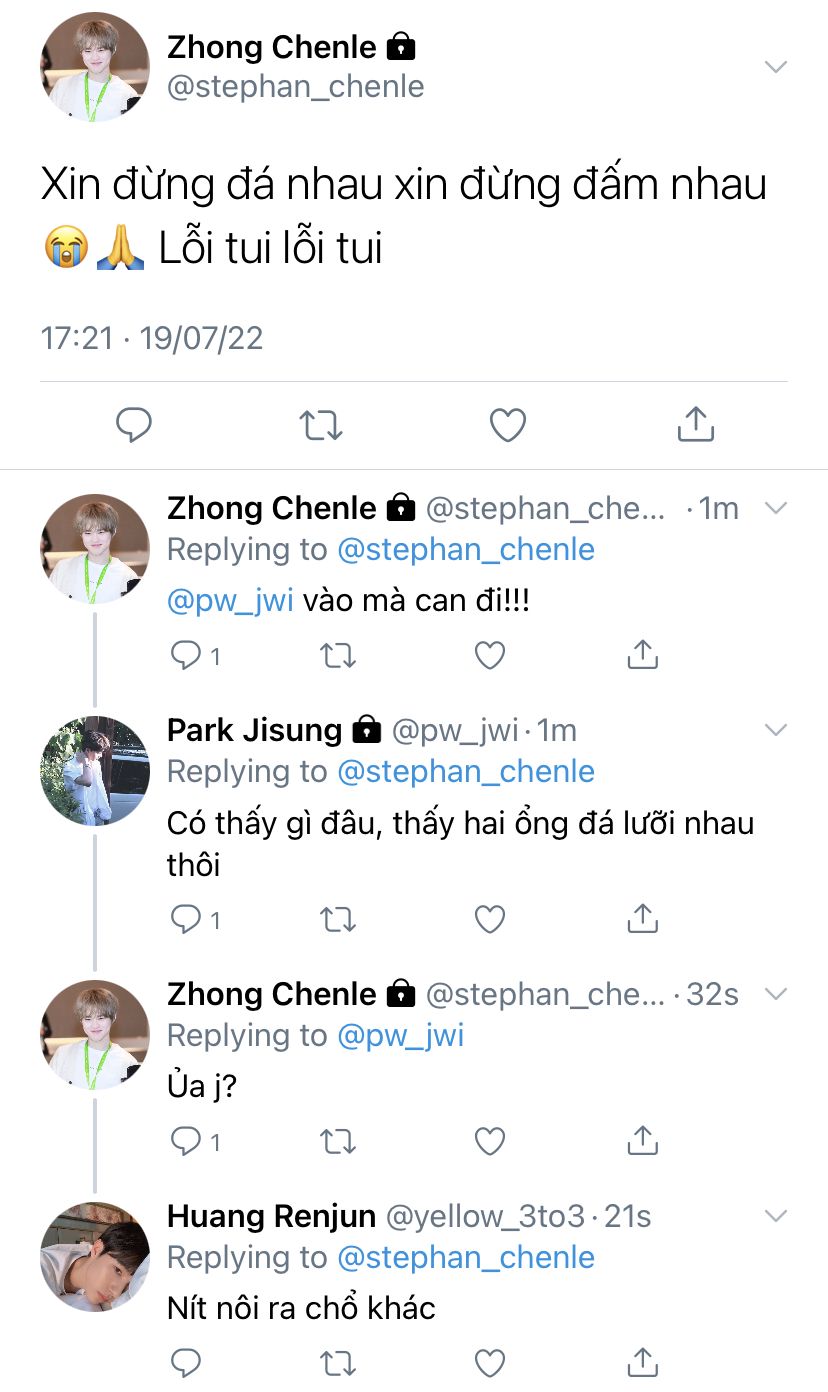828x1392 pixels.
Task: Like the 'vào mà can đi!!!' reply
Action: point(489,655)
